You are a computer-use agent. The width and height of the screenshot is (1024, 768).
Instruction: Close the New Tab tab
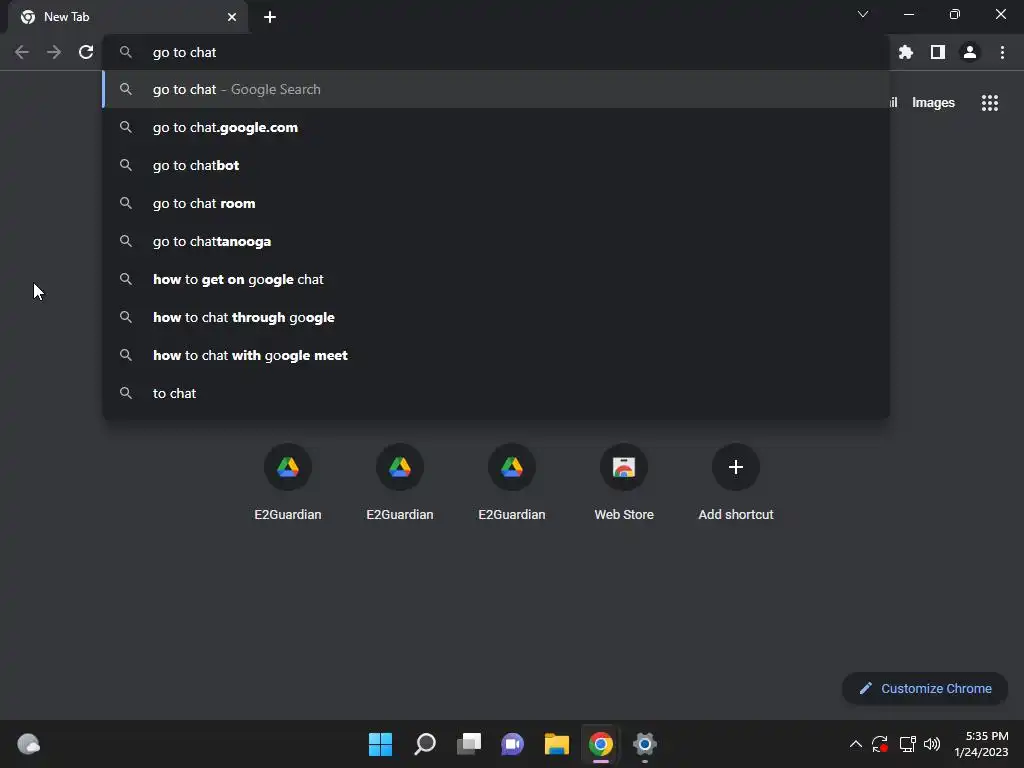[x=232, y=17]
